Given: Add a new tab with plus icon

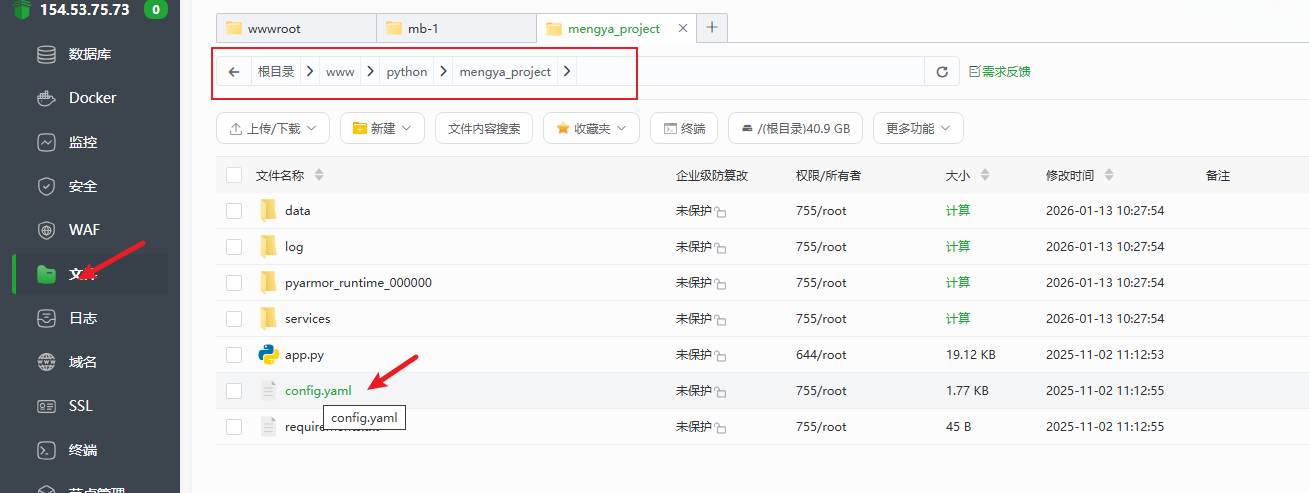Looking at the screenshot, I should tap(712, 28).
